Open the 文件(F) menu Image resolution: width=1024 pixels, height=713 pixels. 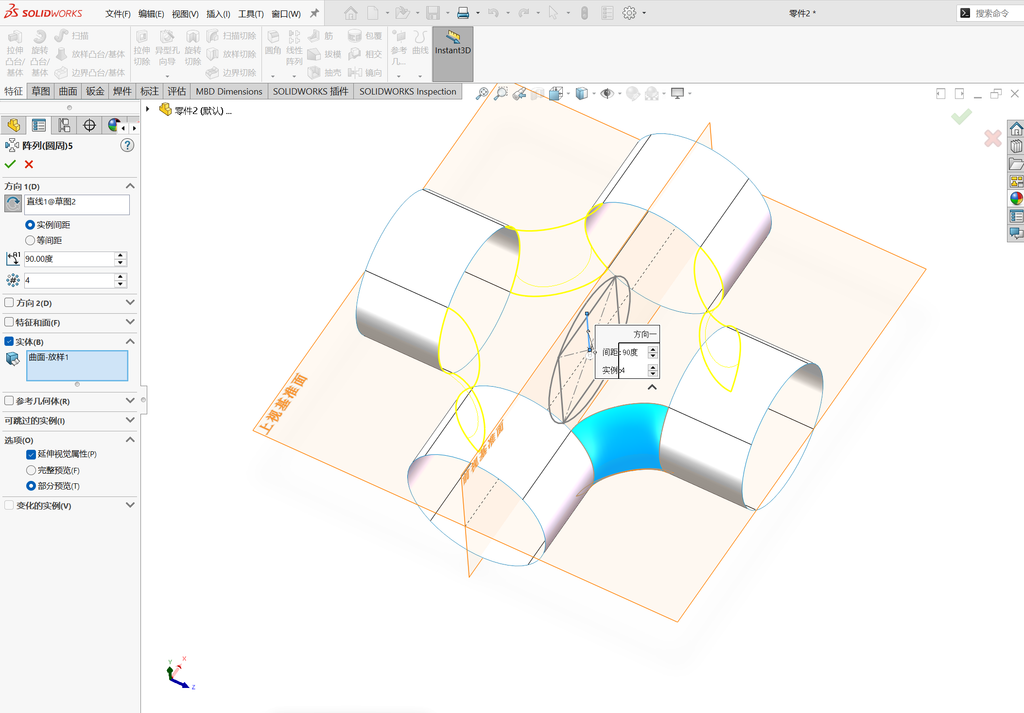[118, 14]
